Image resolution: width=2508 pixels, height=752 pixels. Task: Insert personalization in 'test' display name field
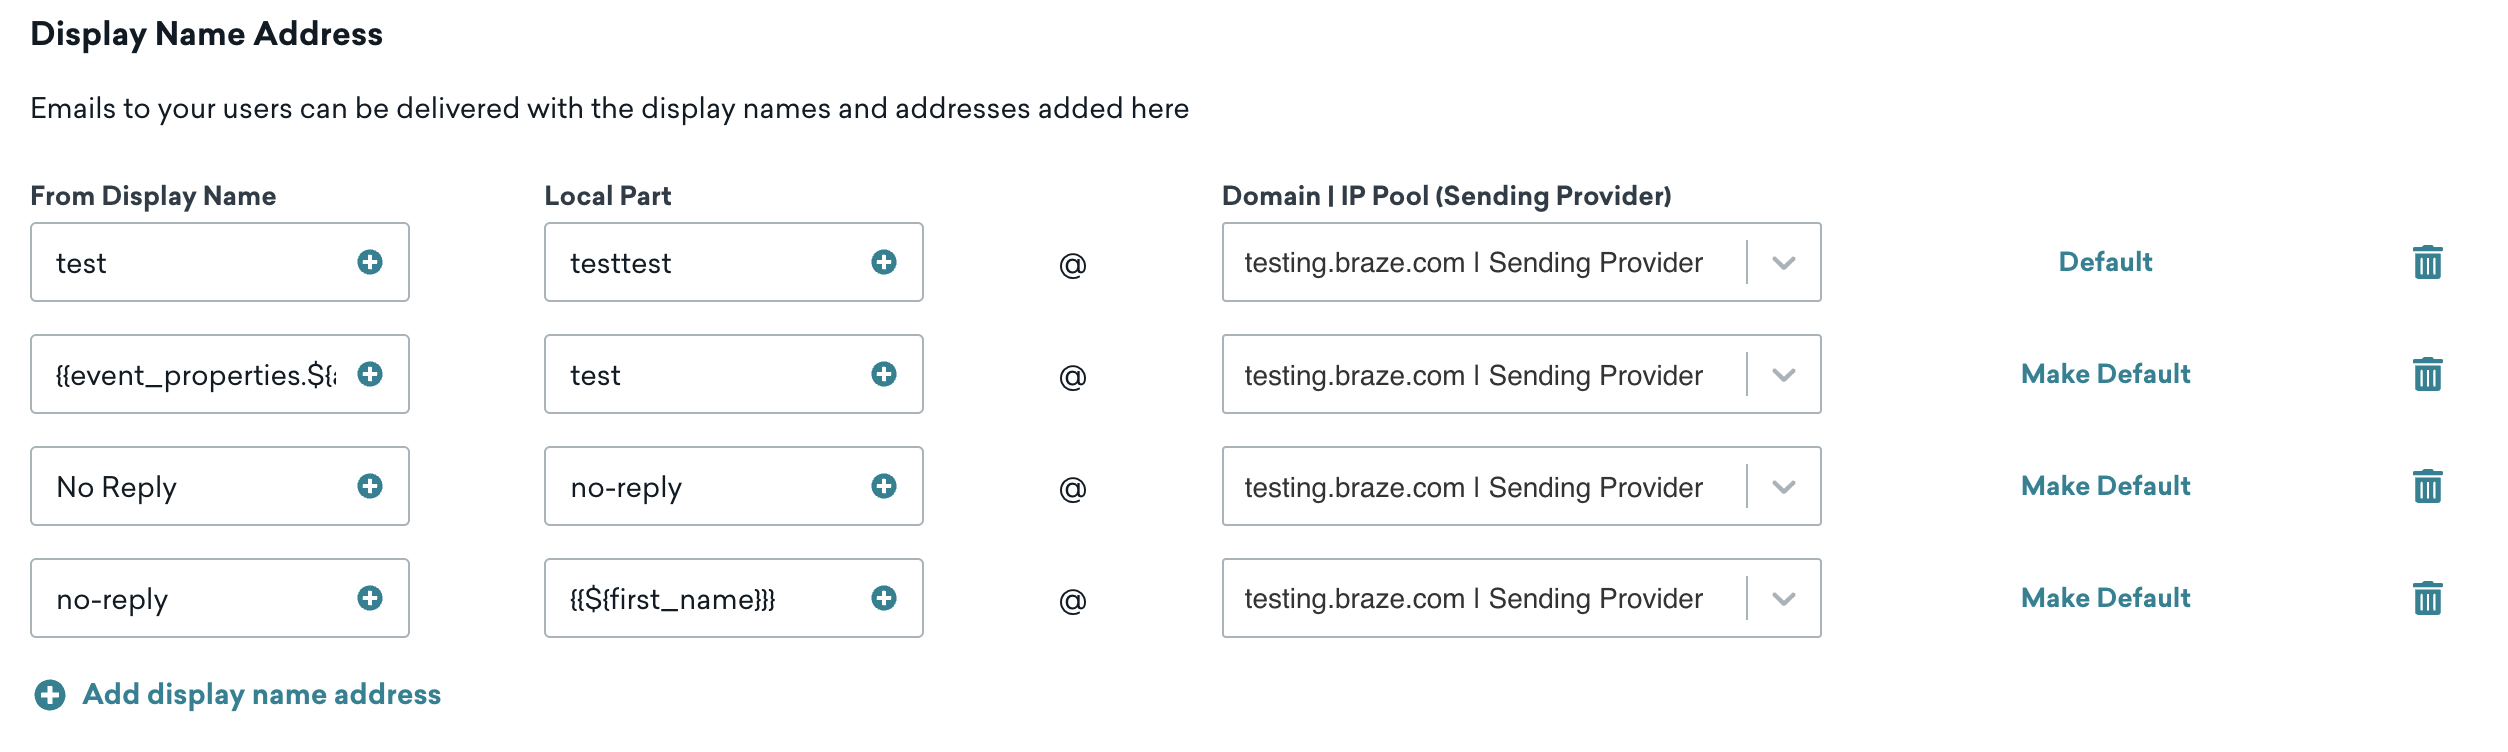370,262
